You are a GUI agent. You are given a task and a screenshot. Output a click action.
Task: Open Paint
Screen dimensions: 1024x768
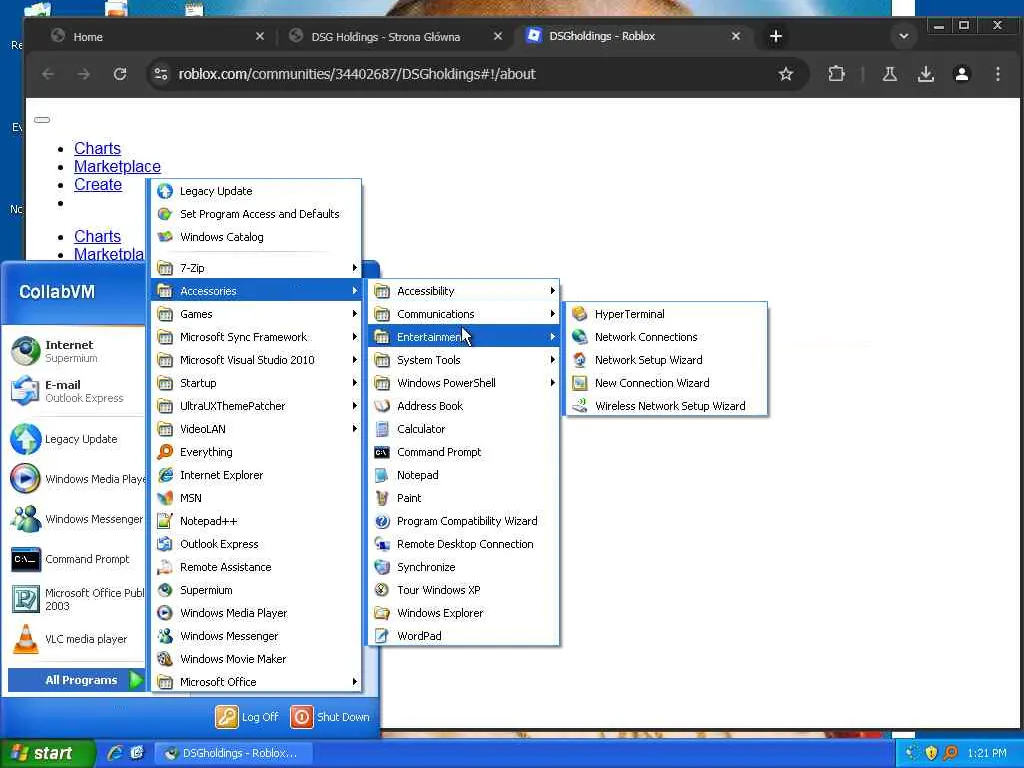click(464, 498)
